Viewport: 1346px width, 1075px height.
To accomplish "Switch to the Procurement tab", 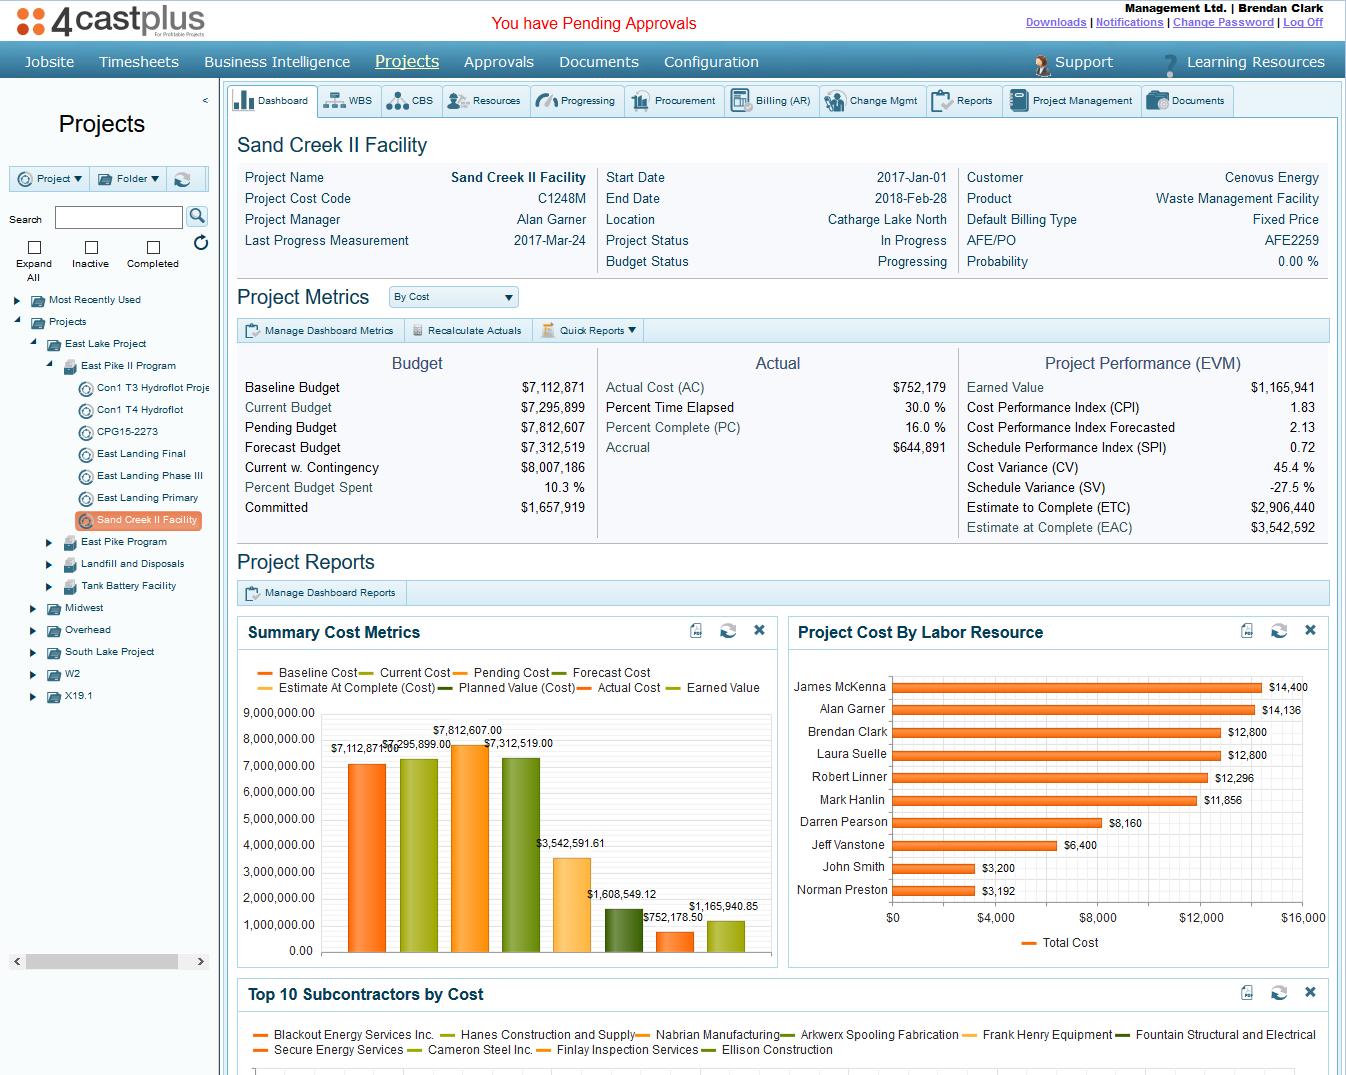I will (x=674, y=101).
